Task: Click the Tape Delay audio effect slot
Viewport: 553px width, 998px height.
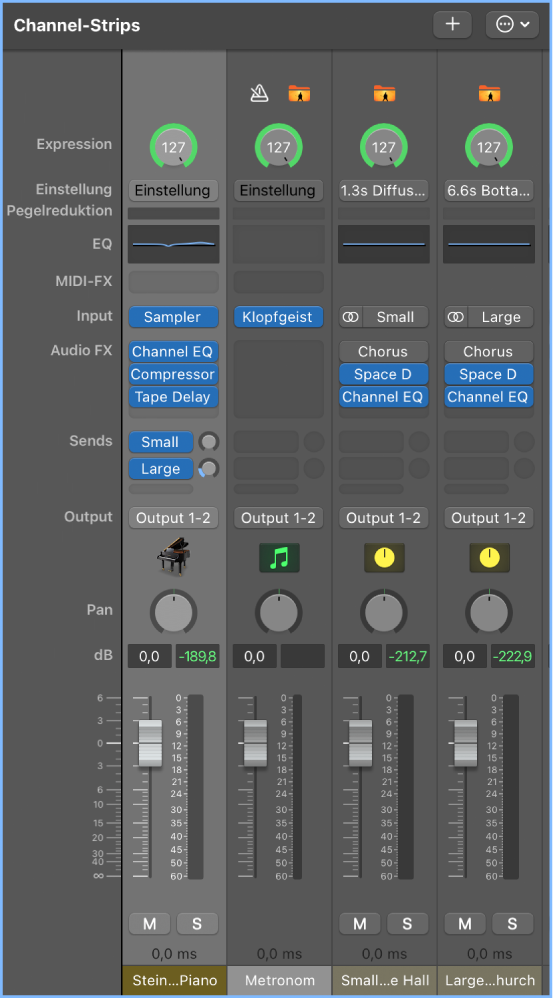Action: (x=173, y=397)
